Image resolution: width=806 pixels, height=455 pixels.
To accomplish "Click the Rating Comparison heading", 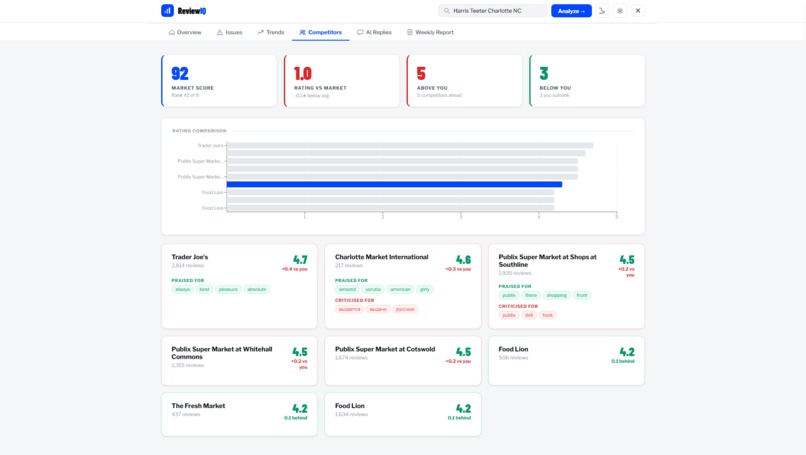I will [199, 131].
